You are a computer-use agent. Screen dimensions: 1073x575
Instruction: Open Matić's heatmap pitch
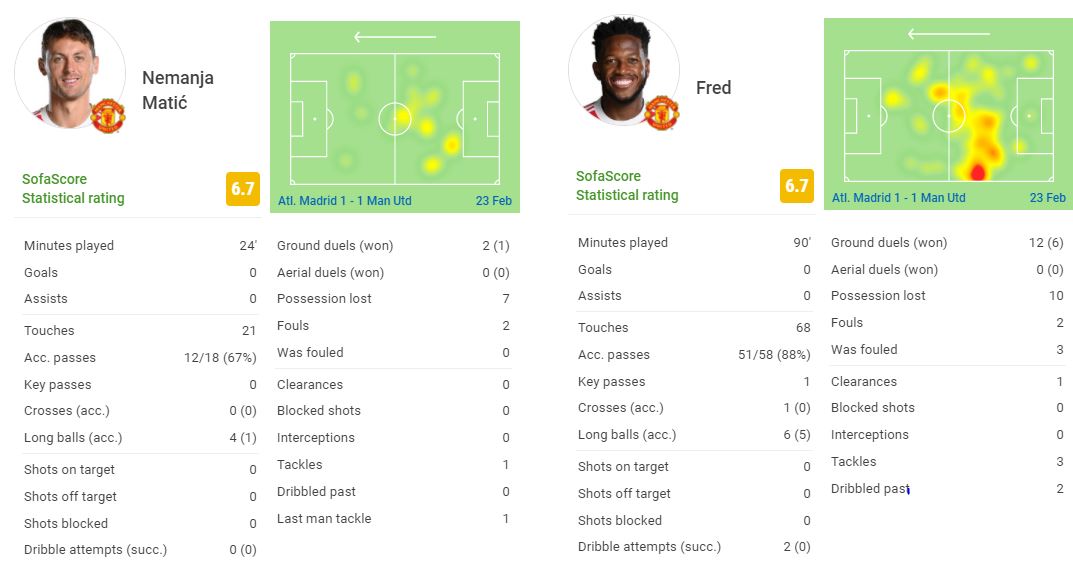394,118
